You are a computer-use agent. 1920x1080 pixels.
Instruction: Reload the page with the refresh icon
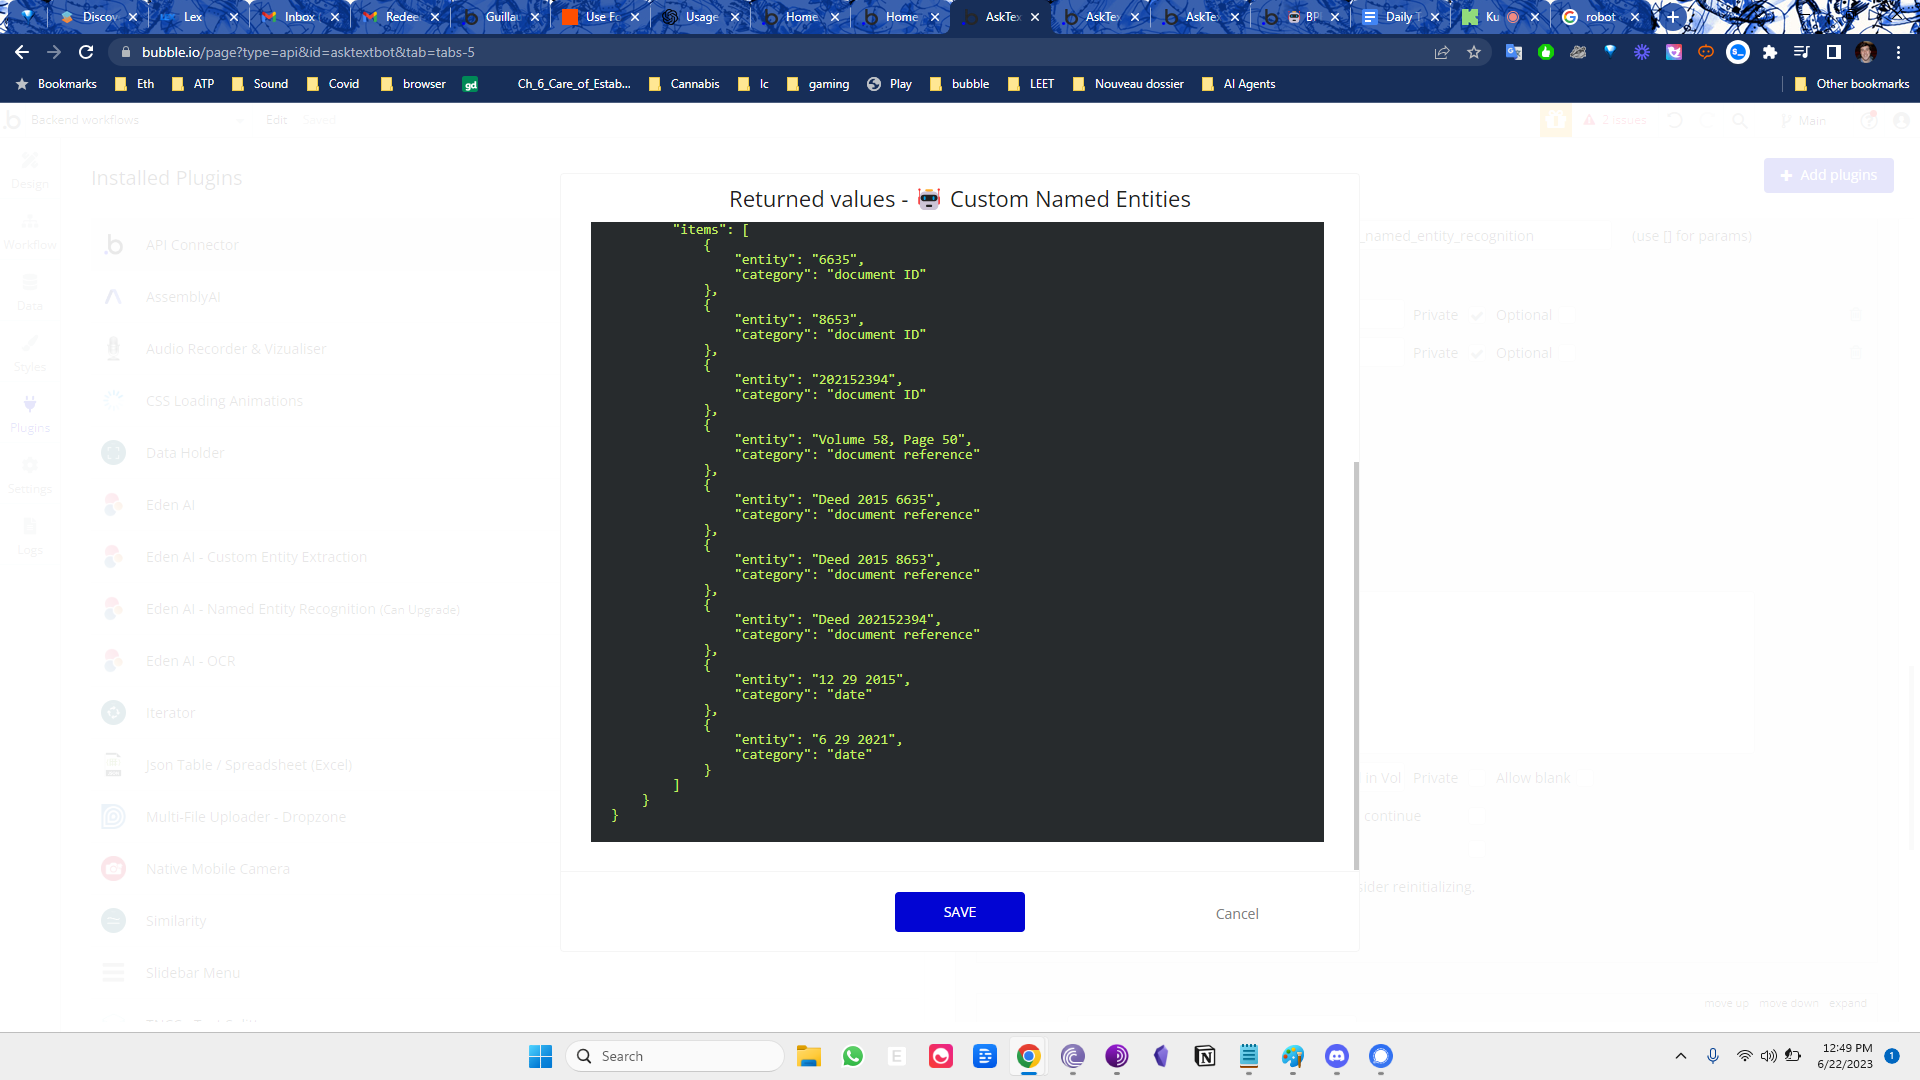coord(86,52)
